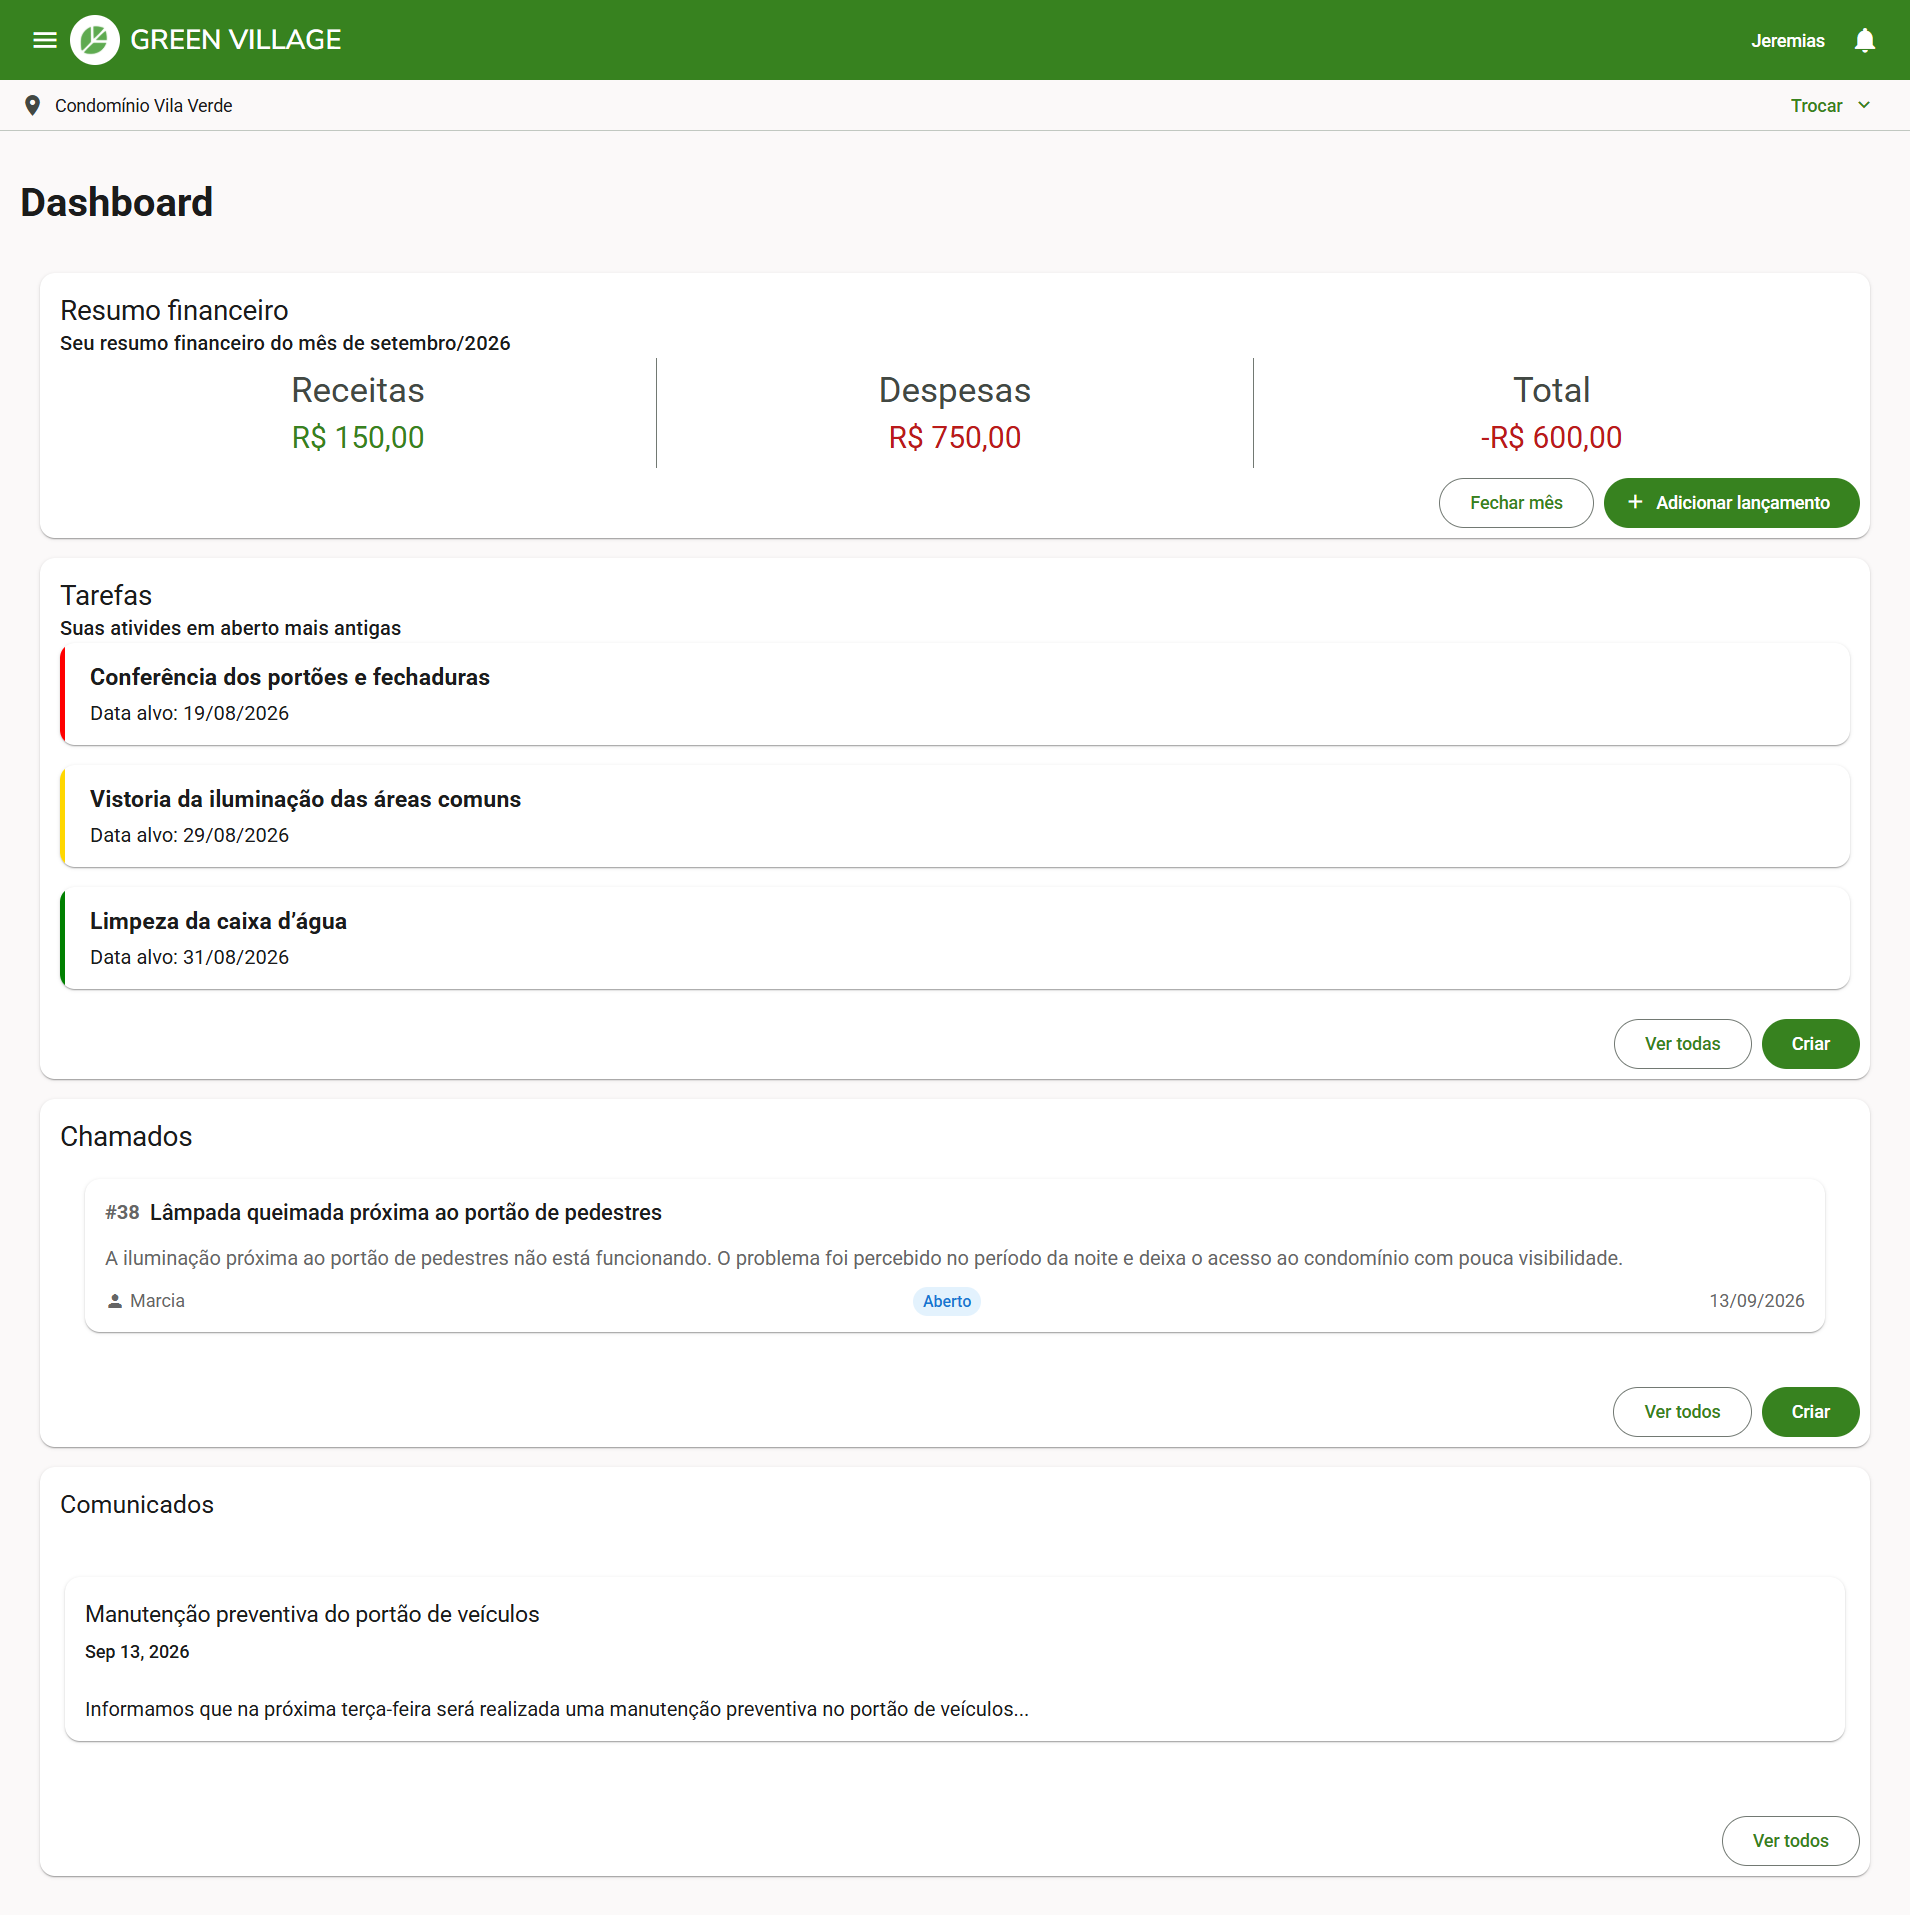Open task Conferência dos portões e fechaduras
Image resolution: width=1910 pixels, height=1915 pixels.
pyautogui.click(x=955, y=694)
